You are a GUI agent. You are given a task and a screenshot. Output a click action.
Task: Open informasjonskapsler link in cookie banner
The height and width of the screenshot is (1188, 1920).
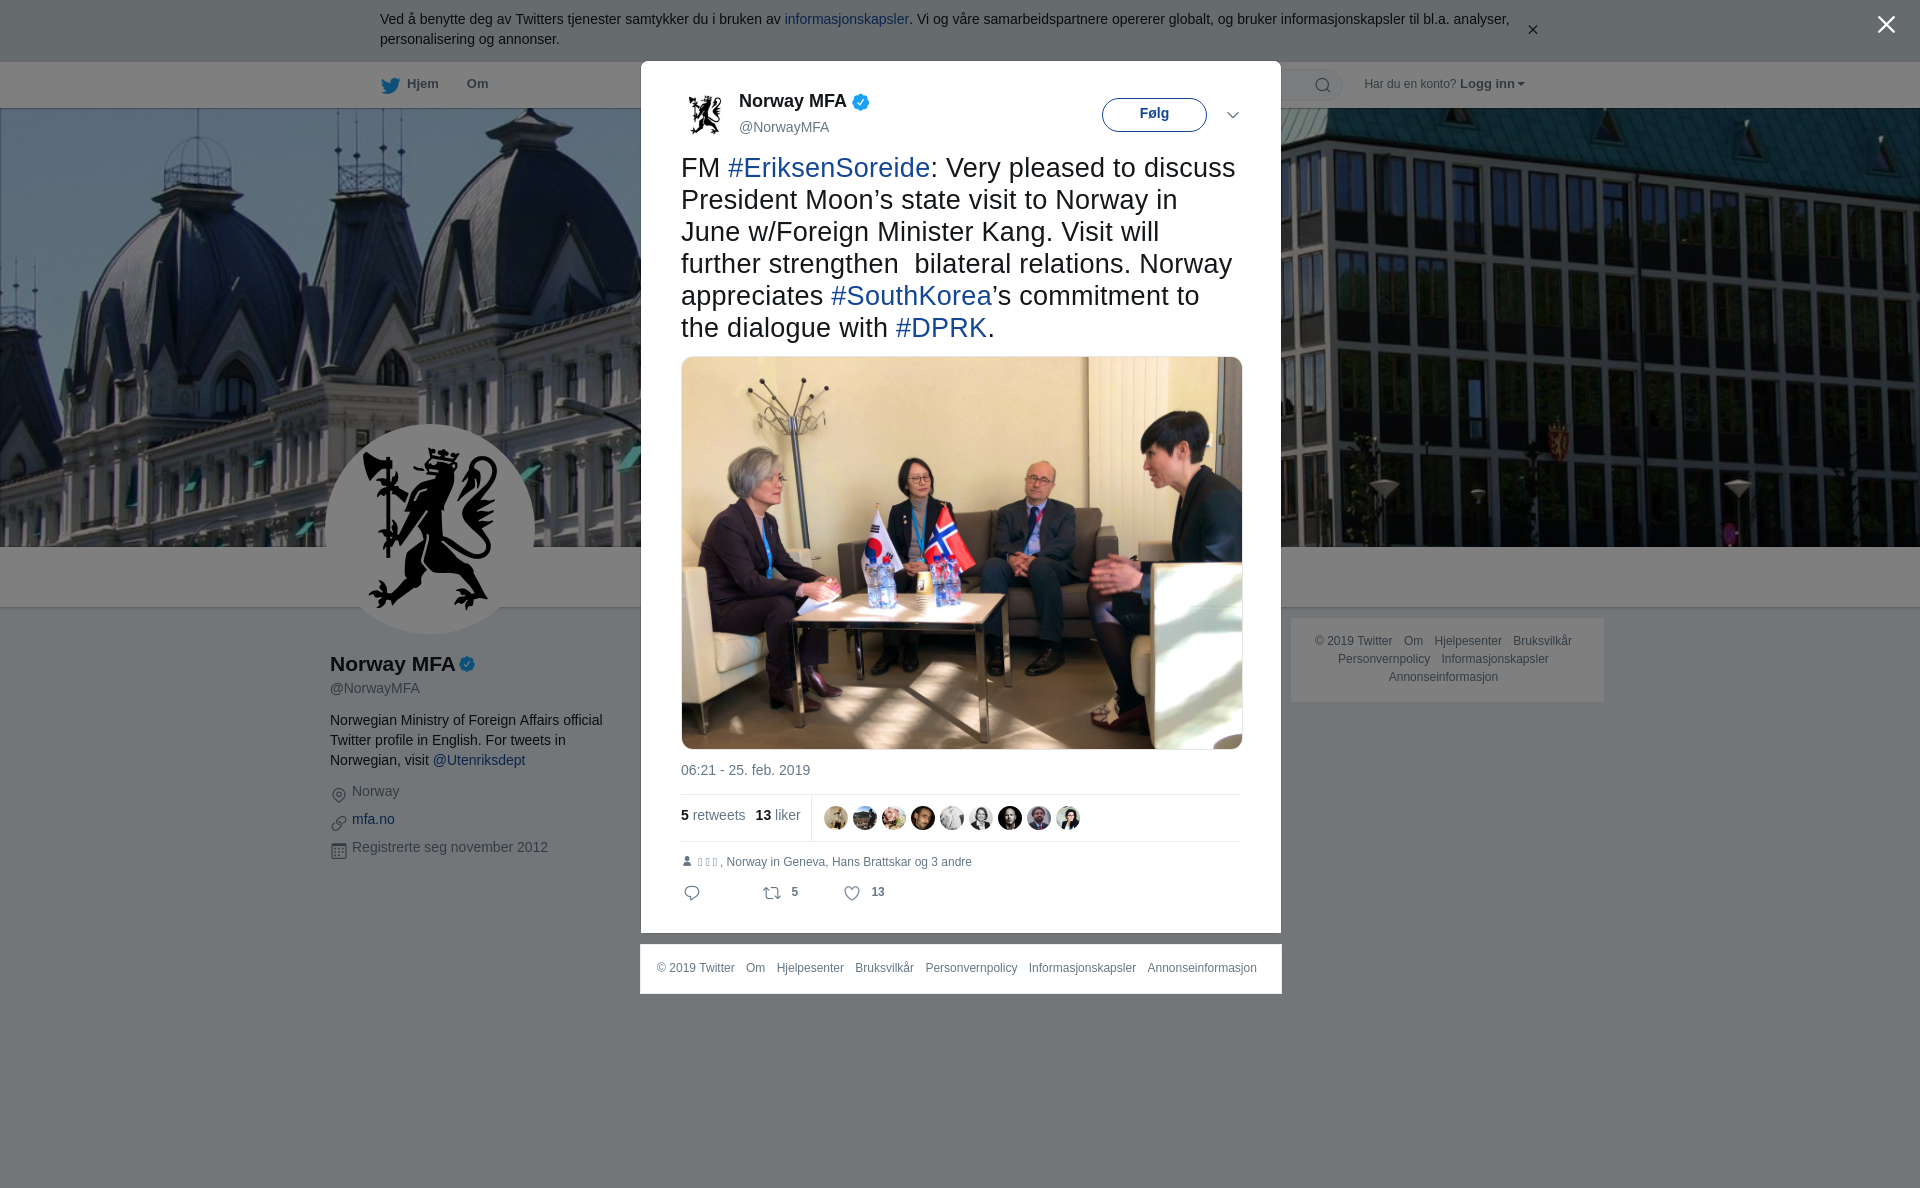846,19
